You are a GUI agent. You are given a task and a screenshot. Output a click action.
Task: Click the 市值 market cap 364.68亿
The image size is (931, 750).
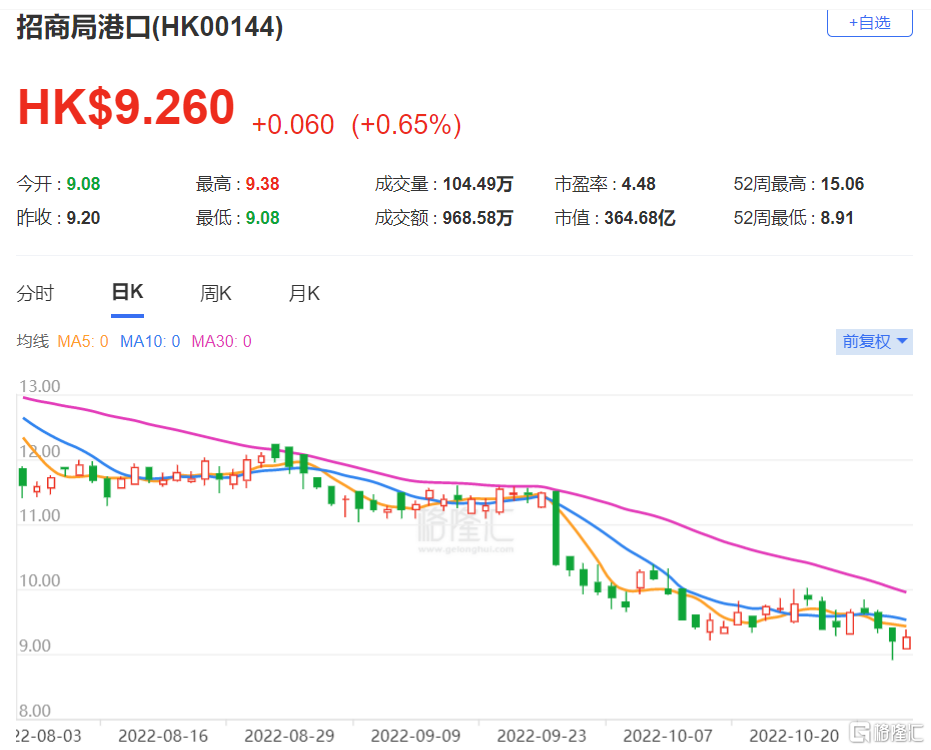(639, 218)
